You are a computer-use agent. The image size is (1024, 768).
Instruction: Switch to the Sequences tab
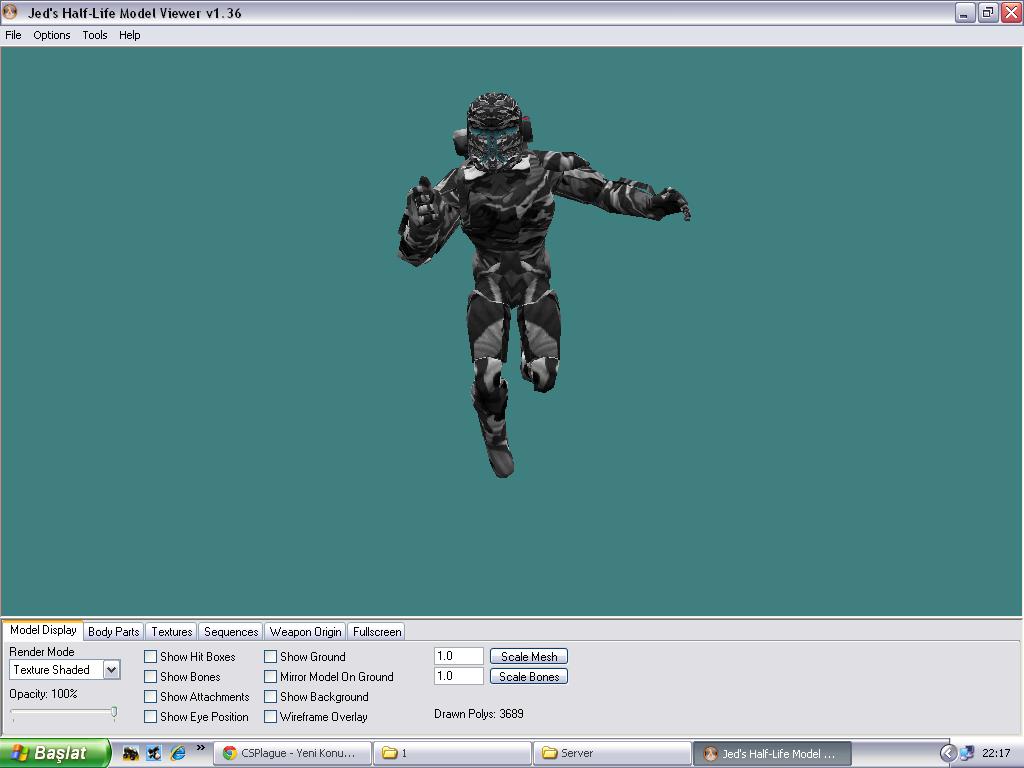tap(231, 632)
